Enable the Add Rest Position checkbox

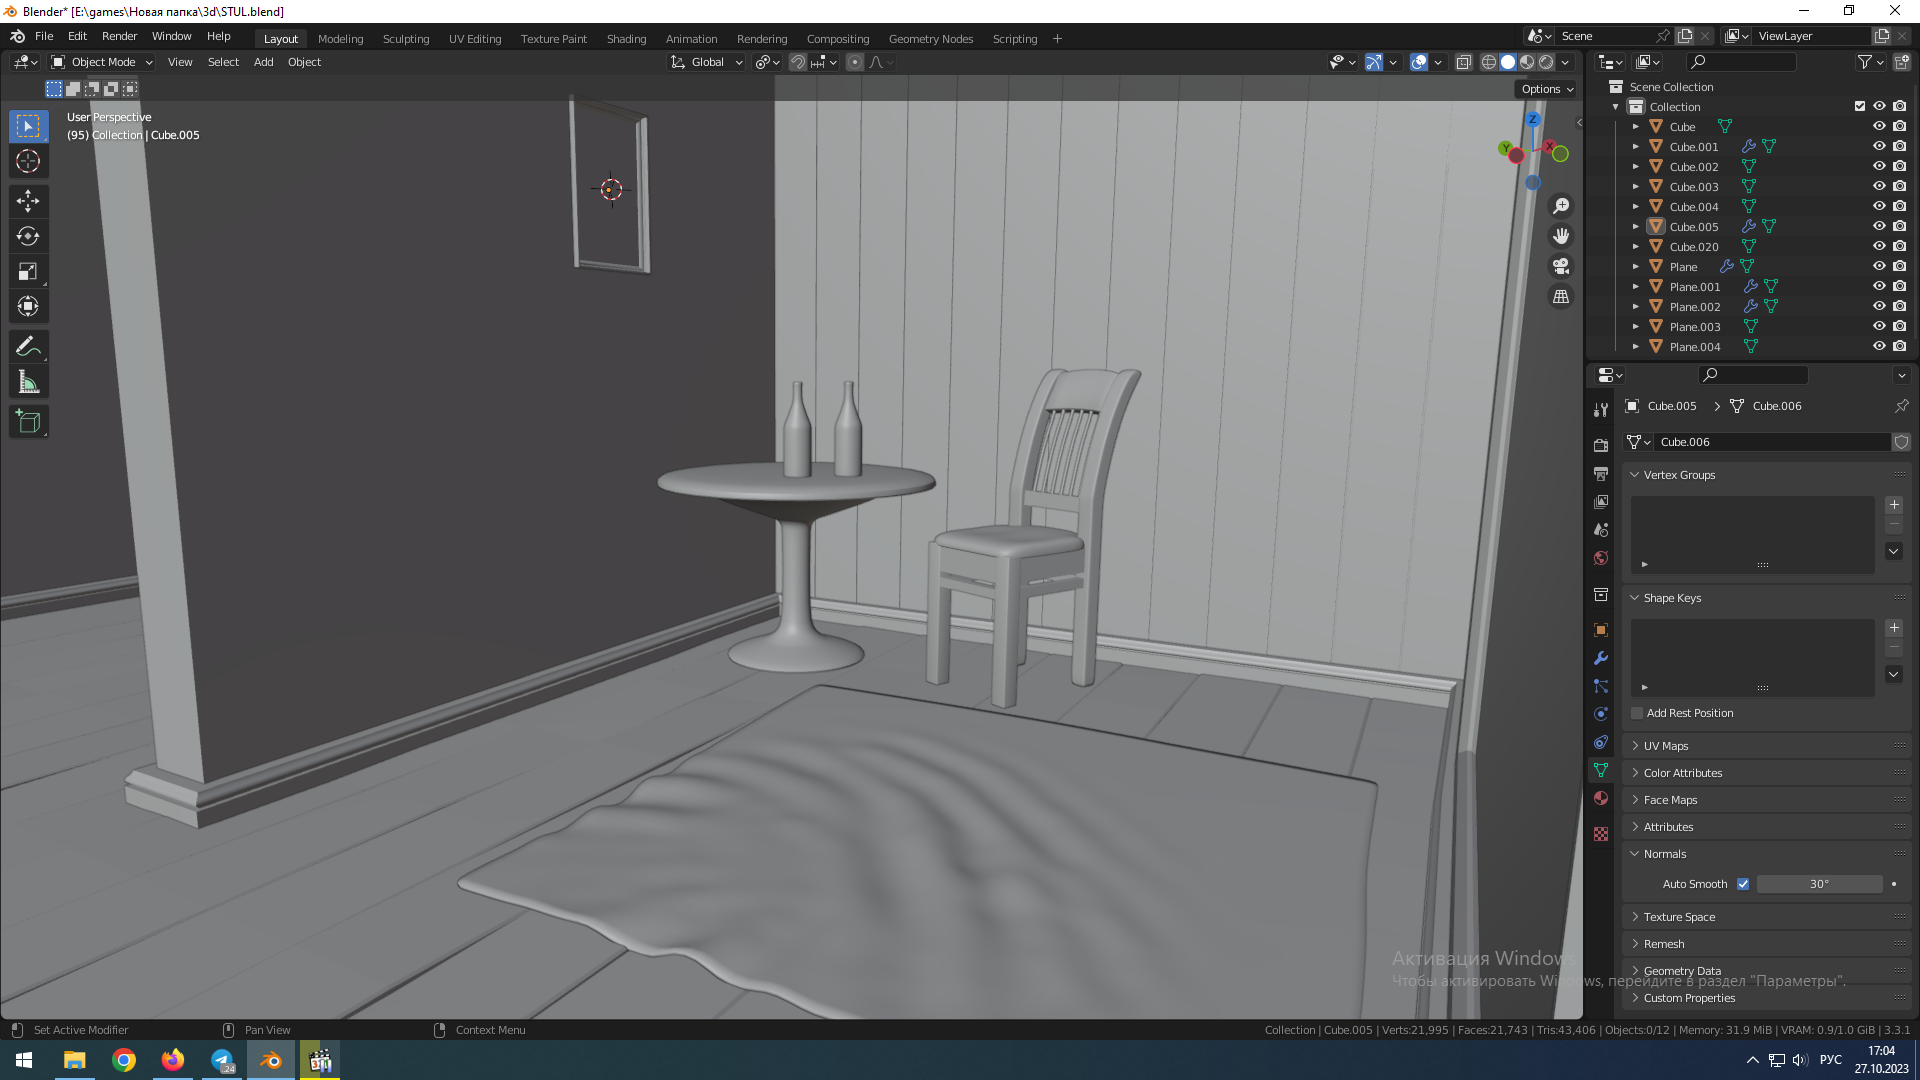(x=1637, y=713)
